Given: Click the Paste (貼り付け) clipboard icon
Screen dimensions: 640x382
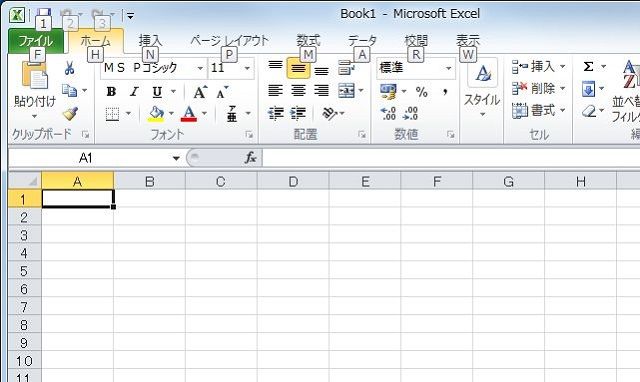Looking at the screenshot, I should click(34, 76).
